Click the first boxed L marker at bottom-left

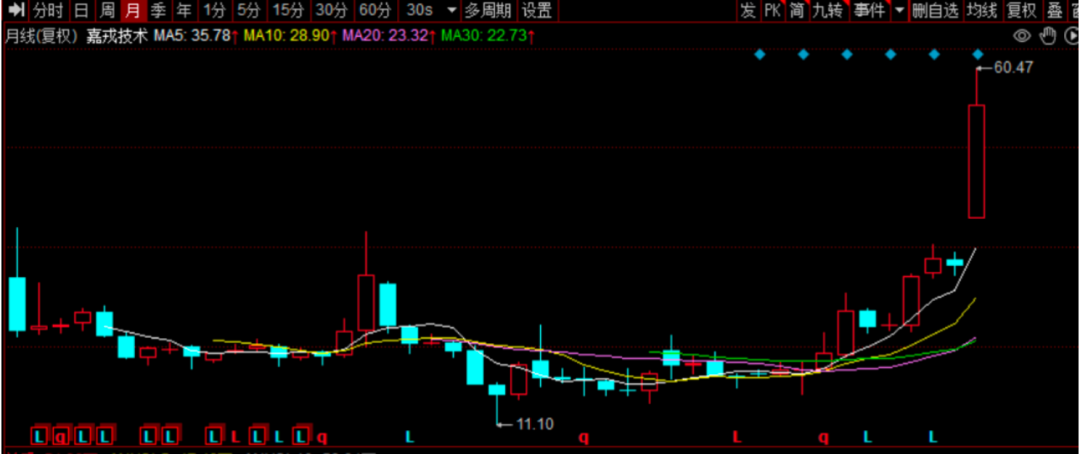(x=40, y=437)
